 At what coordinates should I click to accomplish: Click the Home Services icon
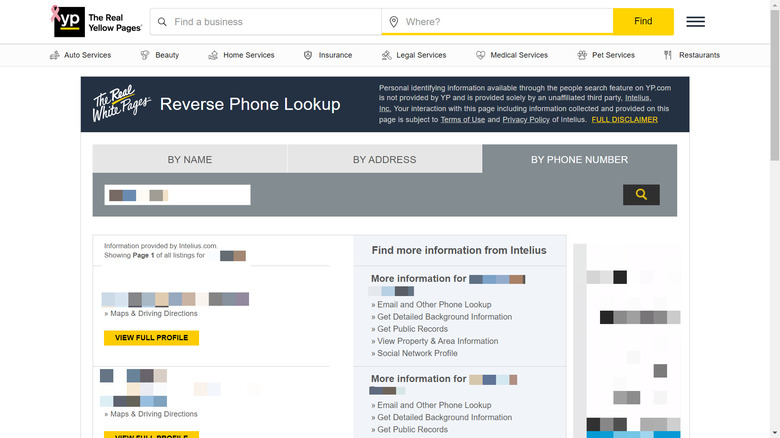click(x=213, y=55)
